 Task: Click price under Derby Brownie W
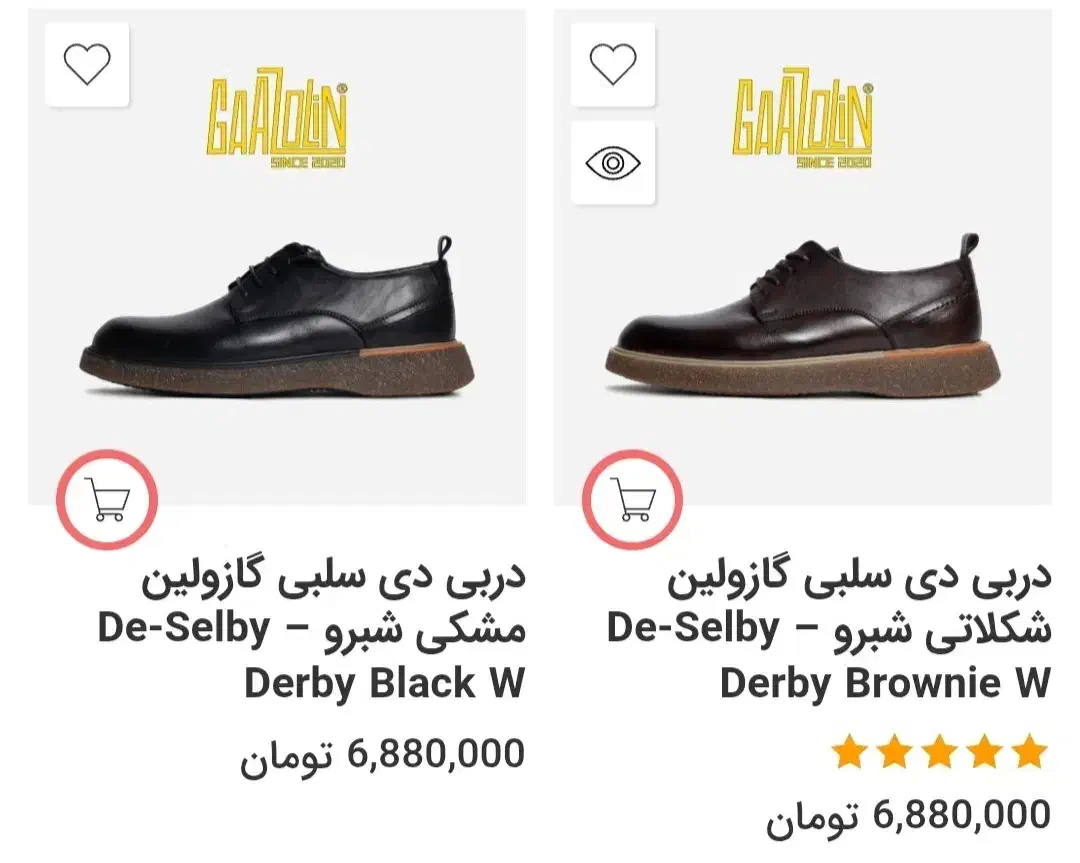pos(908,816)
